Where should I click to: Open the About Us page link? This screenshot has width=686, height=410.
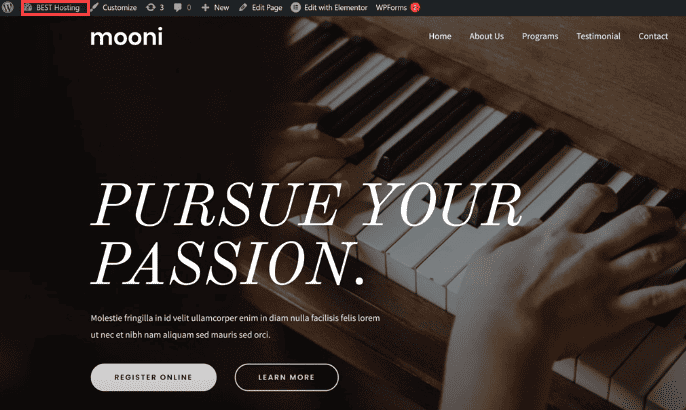486,36
